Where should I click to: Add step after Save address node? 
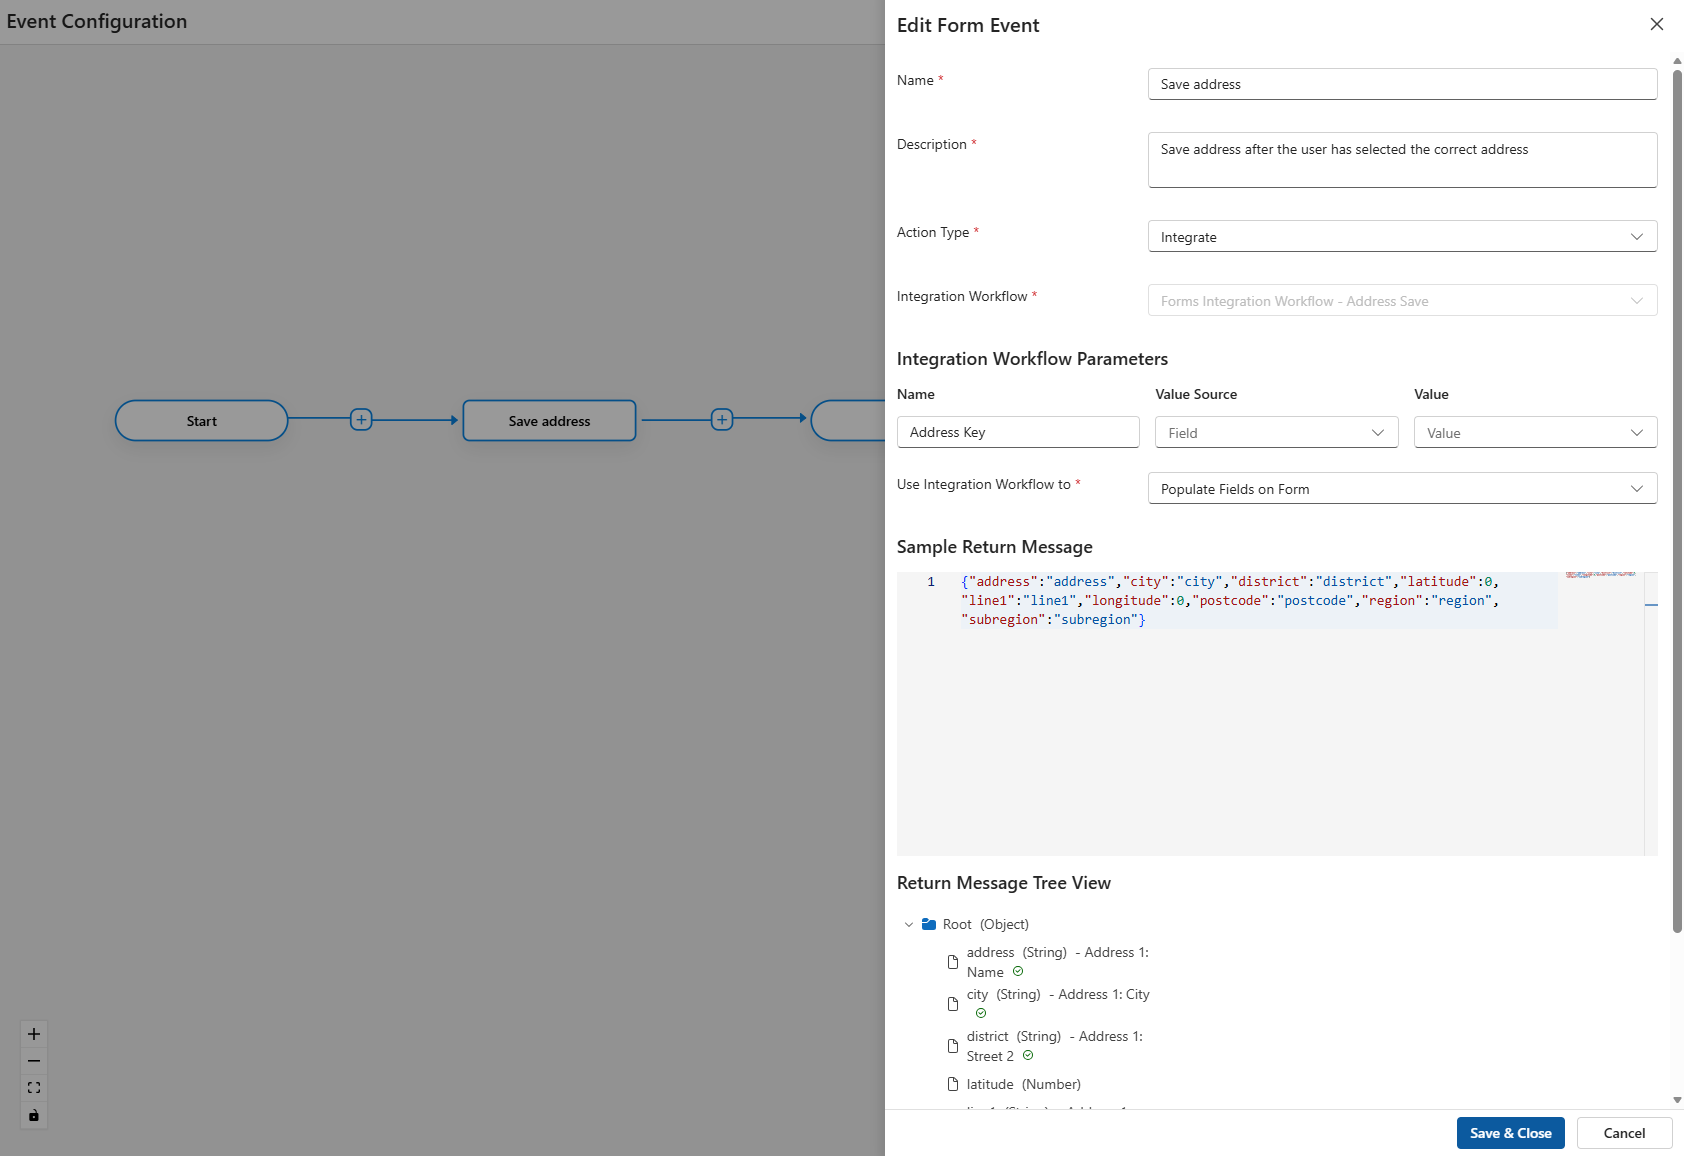click(x=722, y=420)
